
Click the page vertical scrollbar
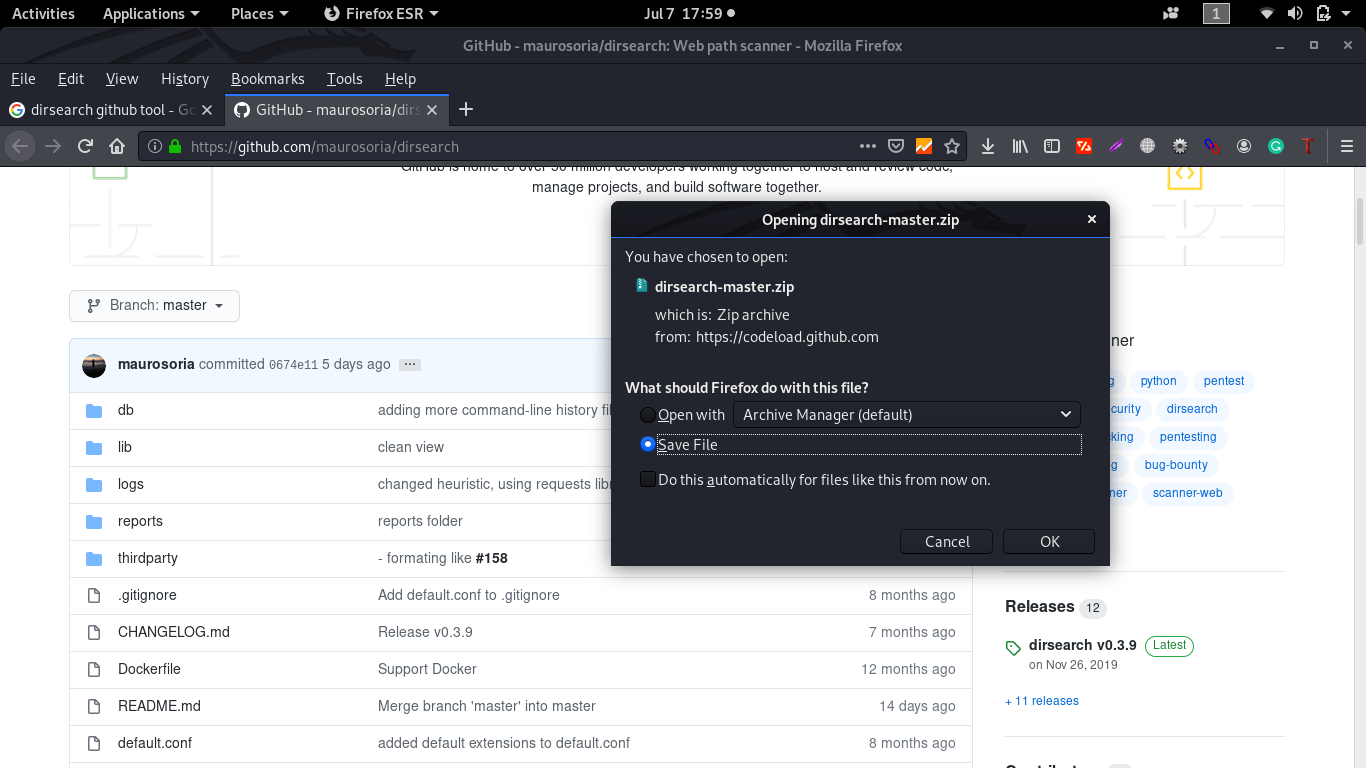click(1360, 220)
